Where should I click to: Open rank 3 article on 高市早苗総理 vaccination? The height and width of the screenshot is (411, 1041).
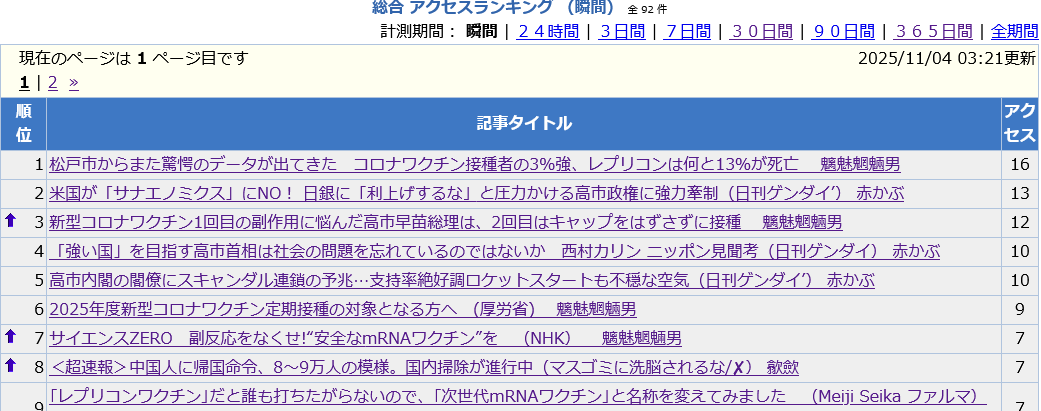click(x=445, y=222)
